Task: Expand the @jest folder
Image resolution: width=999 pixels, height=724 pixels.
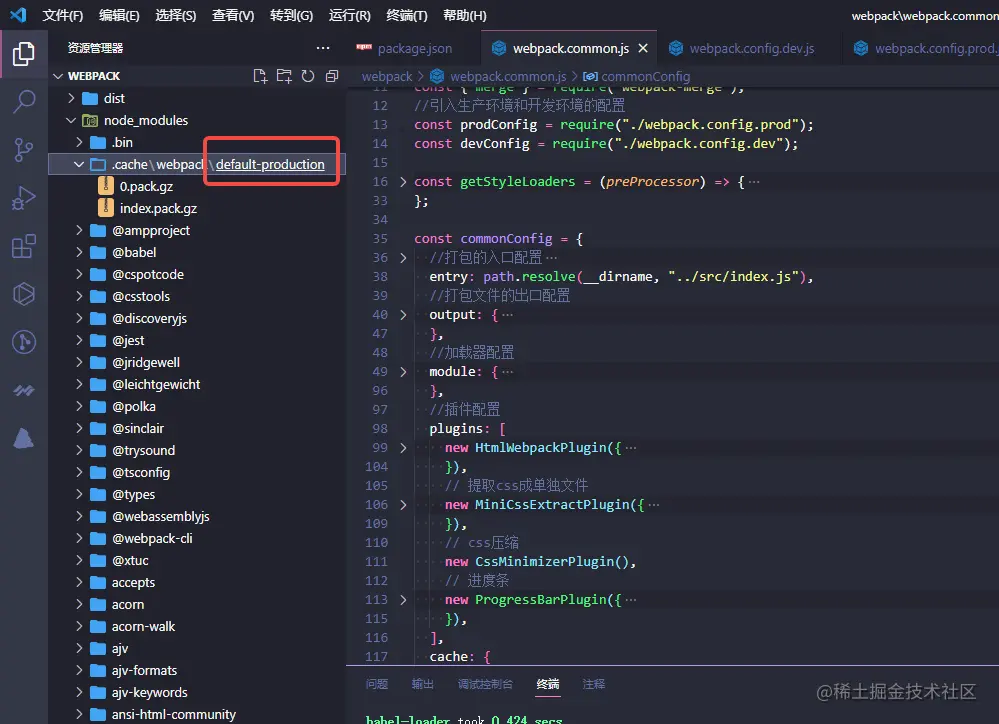Action: coord(79,340)
